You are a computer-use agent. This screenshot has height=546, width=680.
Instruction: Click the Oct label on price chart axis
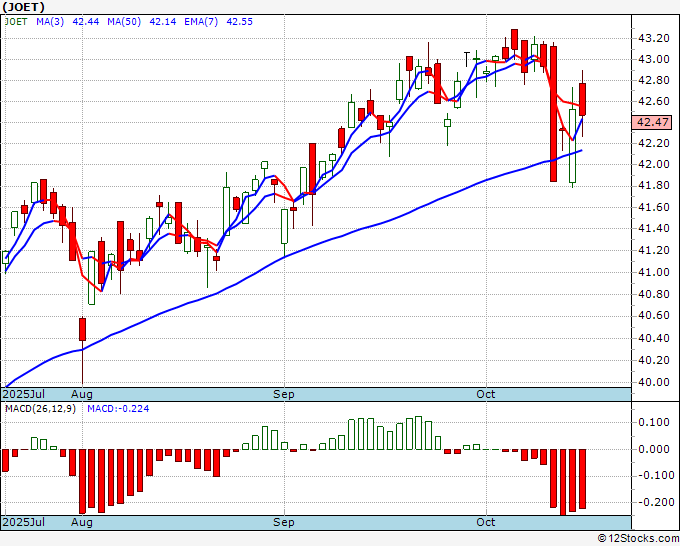[x=485, y=394]
